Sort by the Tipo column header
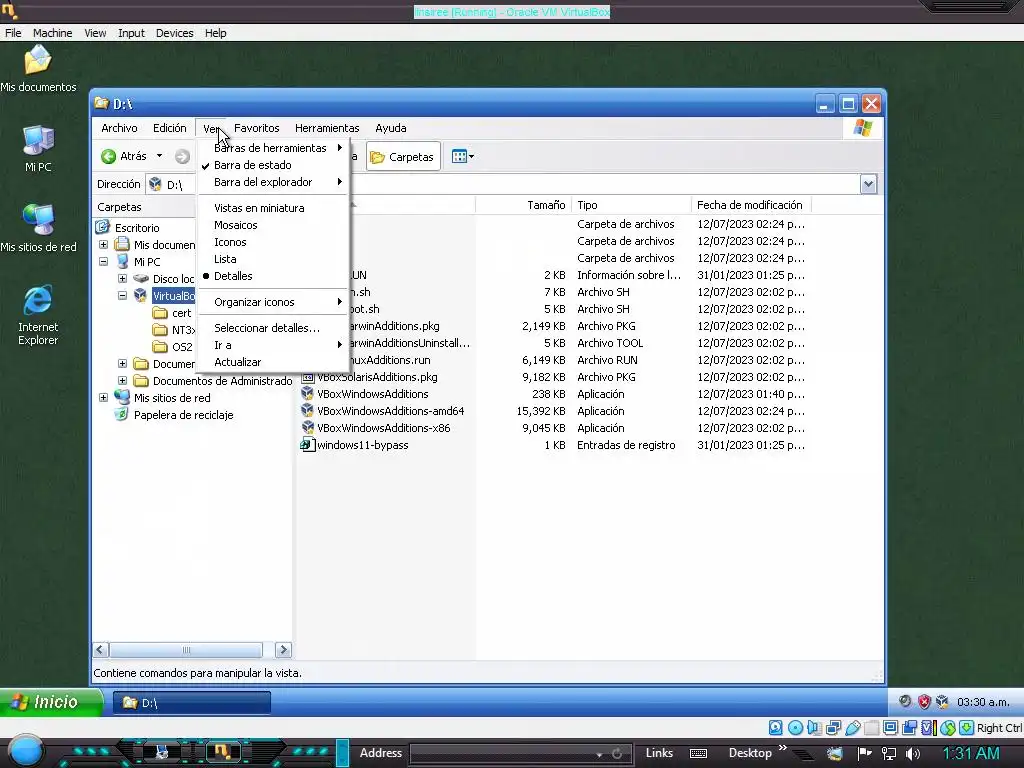 pos(631,205)
